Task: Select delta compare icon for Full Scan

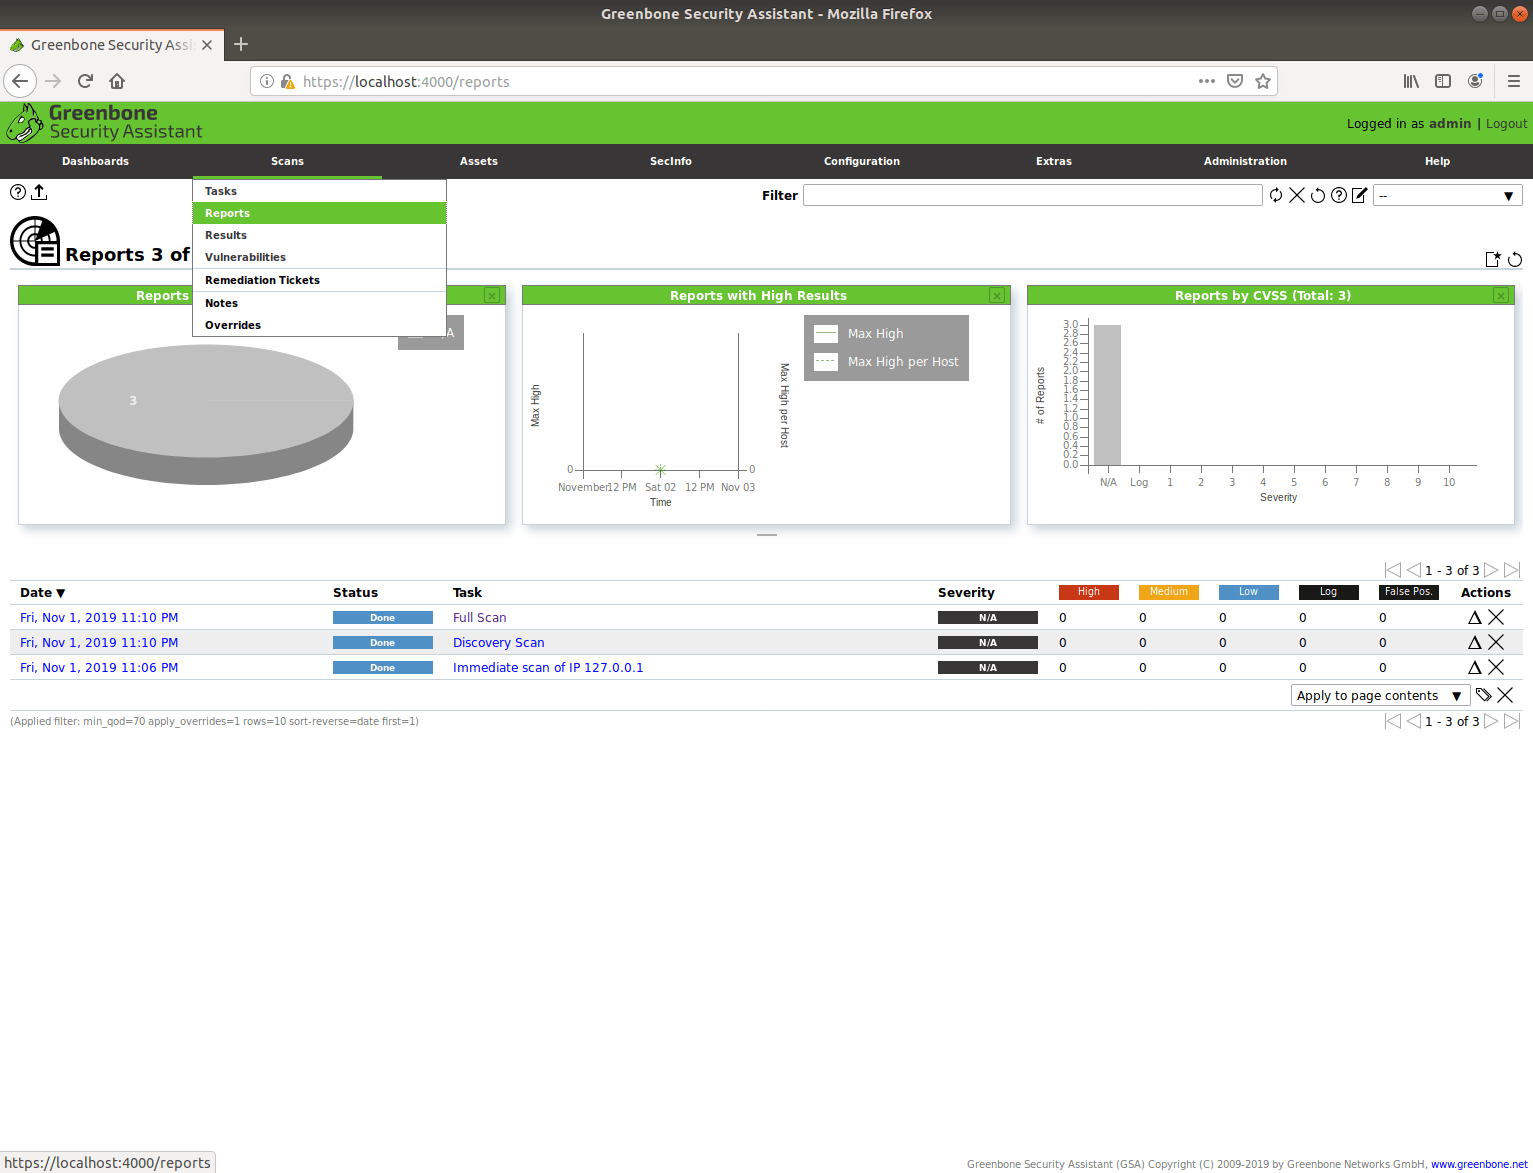Action: click(x=1474, y=618)
